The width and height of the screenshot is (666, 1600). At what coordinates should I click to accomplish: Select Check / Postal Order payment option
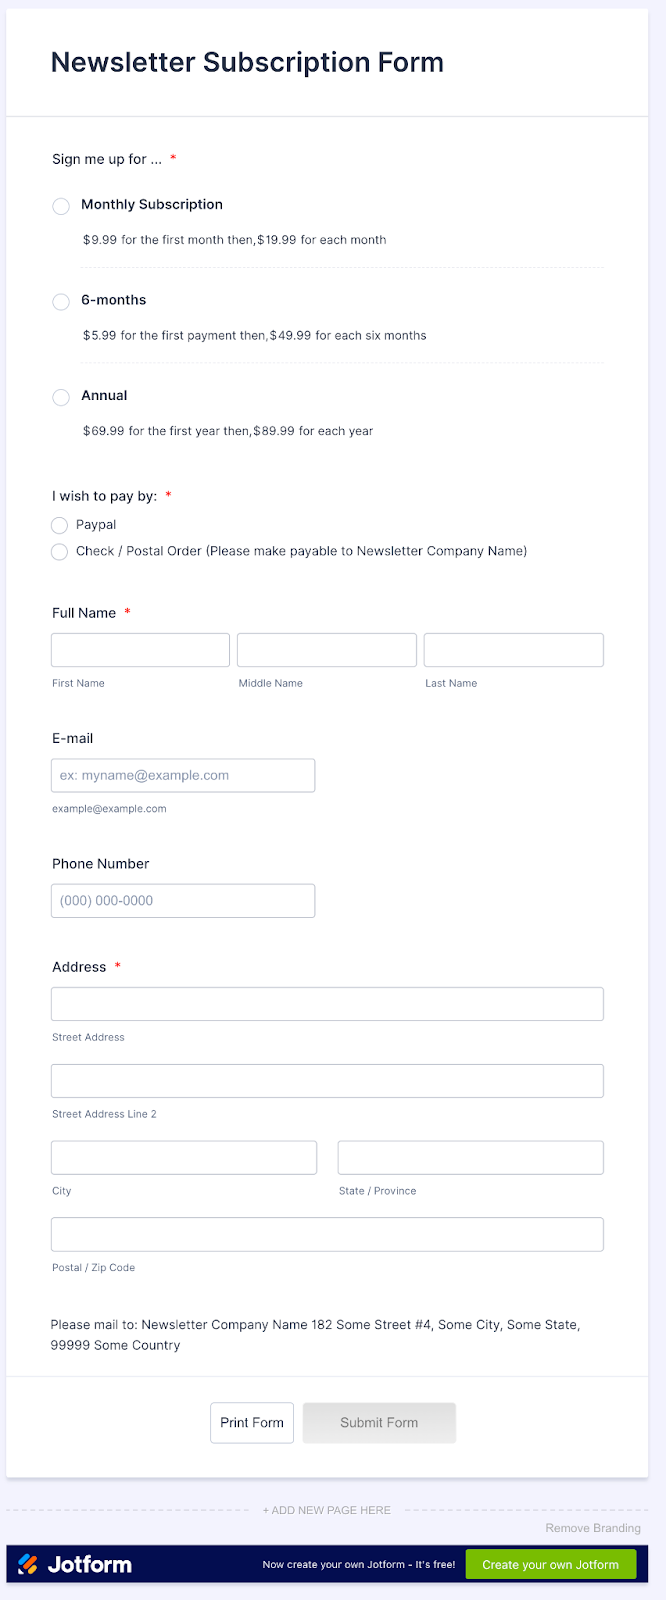click(60, 552)
